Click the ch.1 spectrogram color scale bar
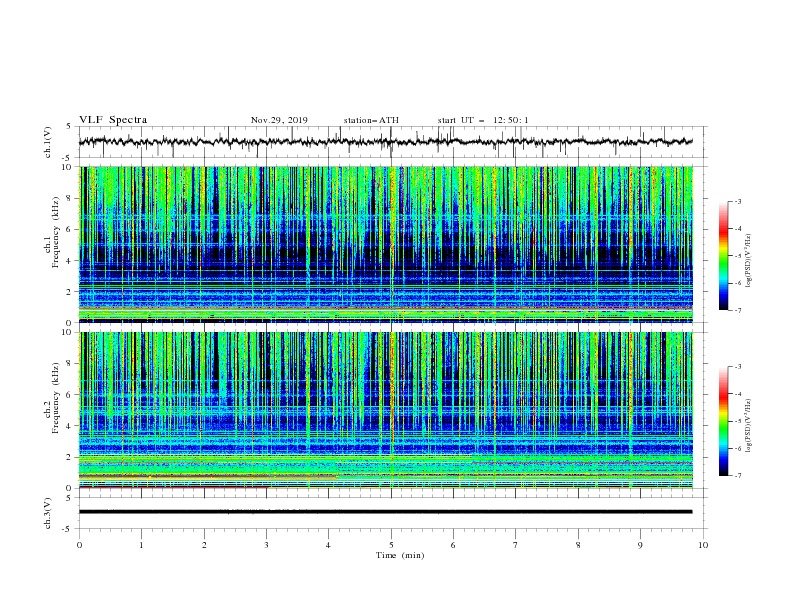 [723, 256]
